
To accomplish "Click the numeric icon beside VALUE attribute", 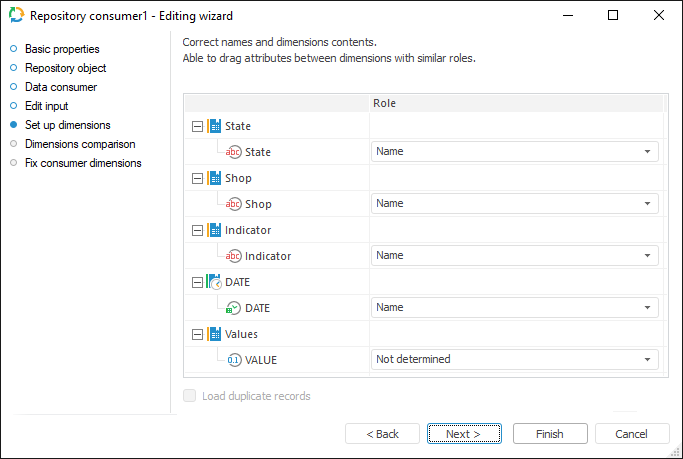I will 234,360.
